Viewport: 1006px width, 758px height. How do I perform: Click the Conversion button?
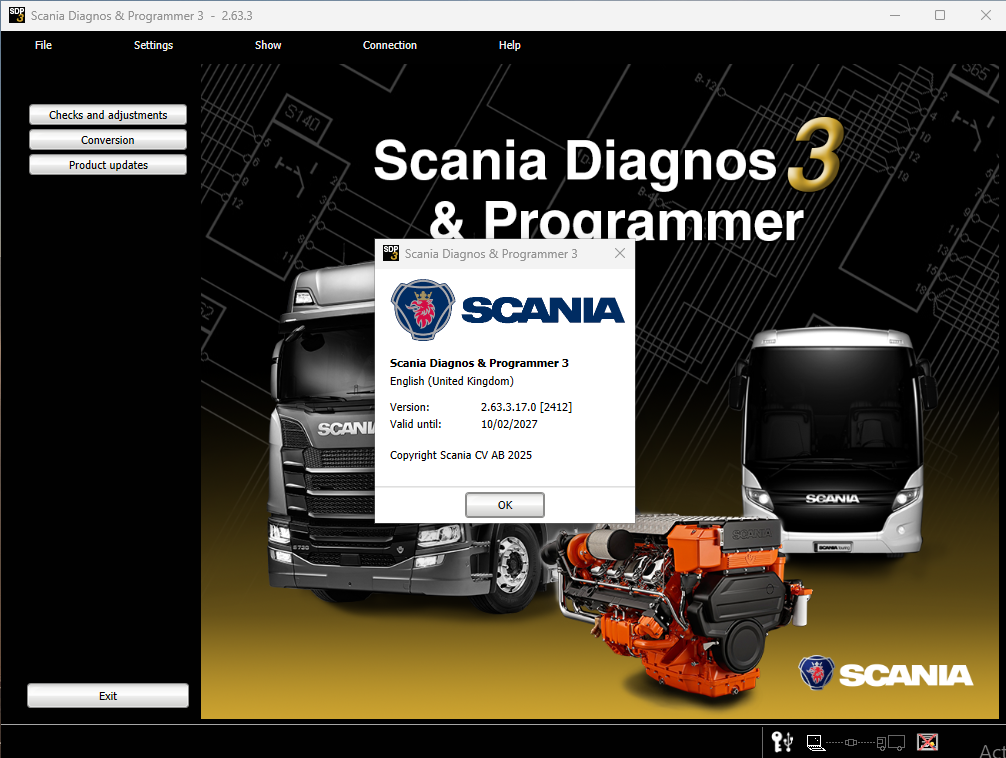point(108,139)
